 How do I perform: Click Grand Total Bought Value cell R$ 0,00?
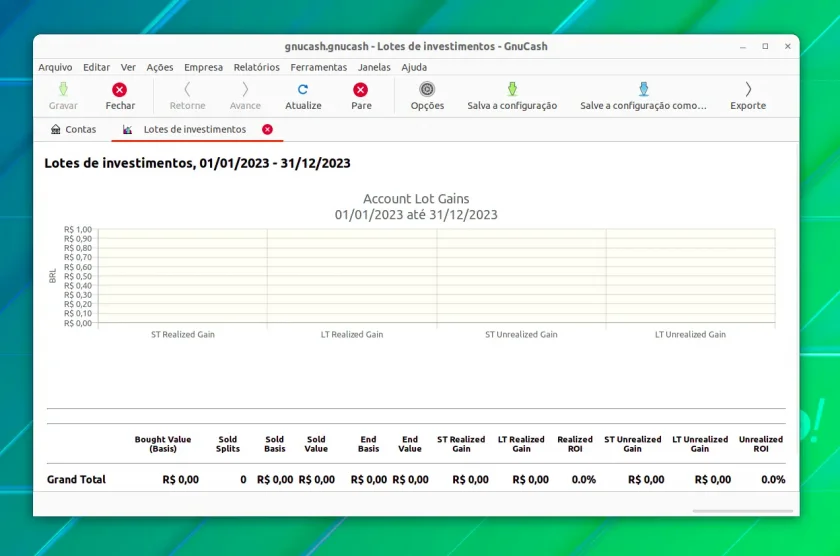(181, 479)
